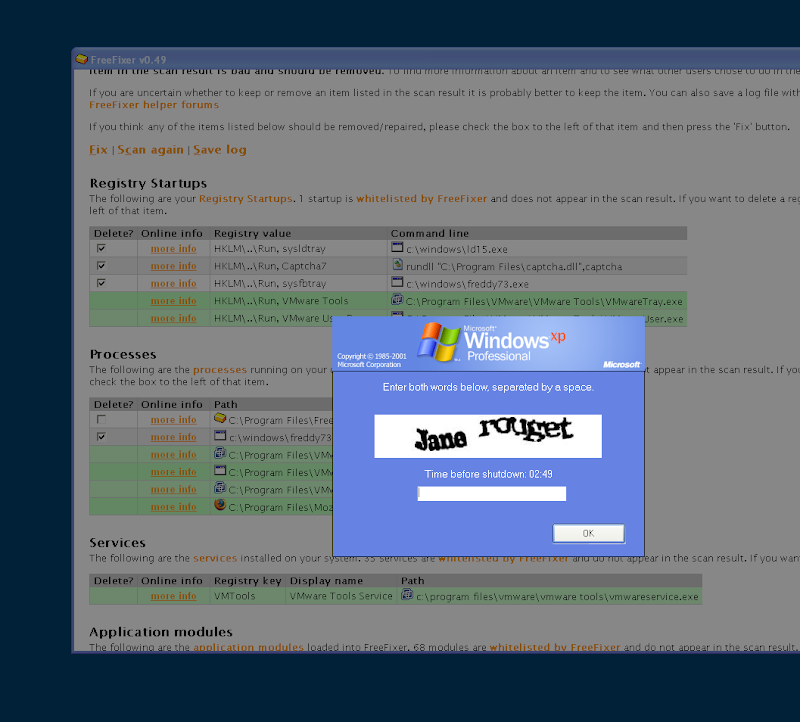Click the Registry value column header
This screenshot has width=800, height=722.
[x=252, y=233]
